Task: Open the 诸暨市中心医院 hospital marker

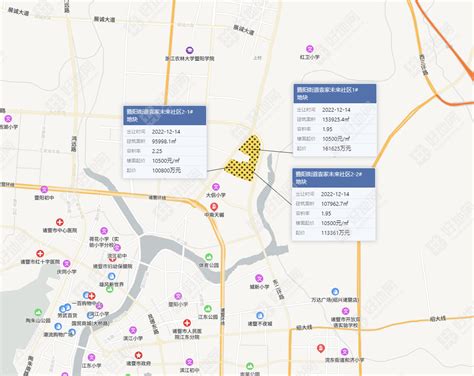Action: (60, 222)
